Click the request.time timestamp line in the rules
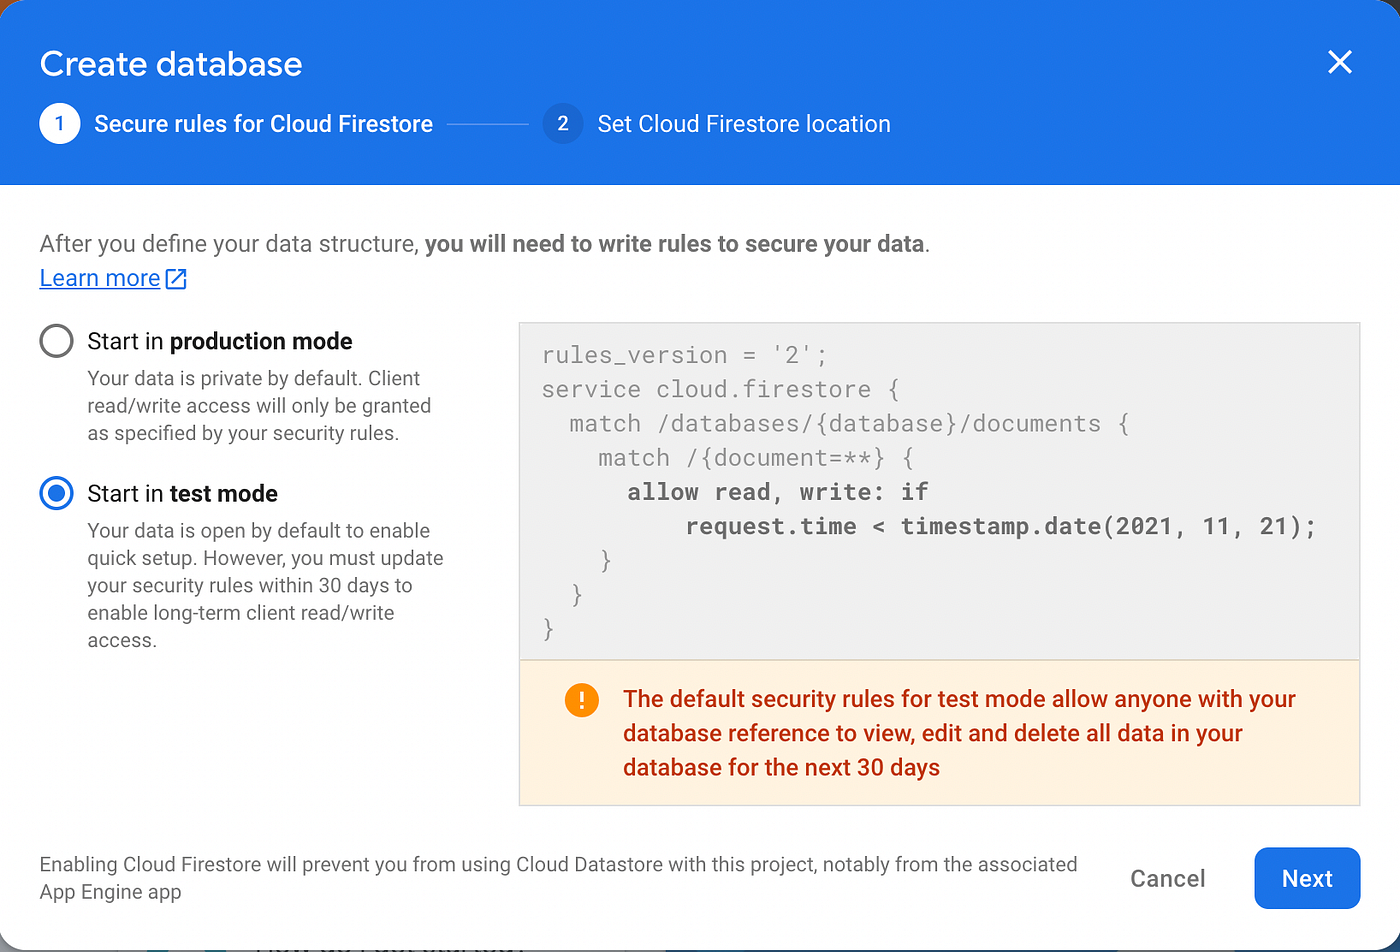 [1000, 526]
